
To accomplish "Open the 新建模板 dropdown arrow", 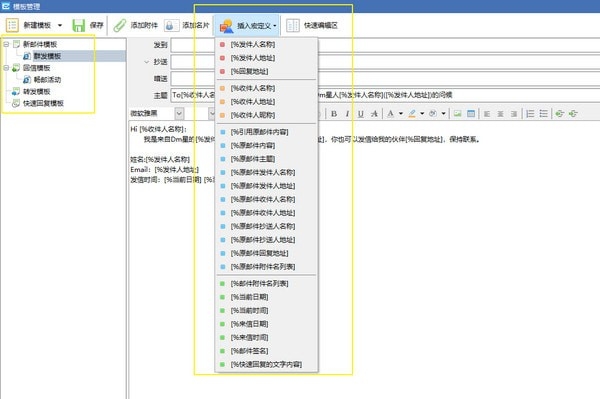I will coord(60,26).
